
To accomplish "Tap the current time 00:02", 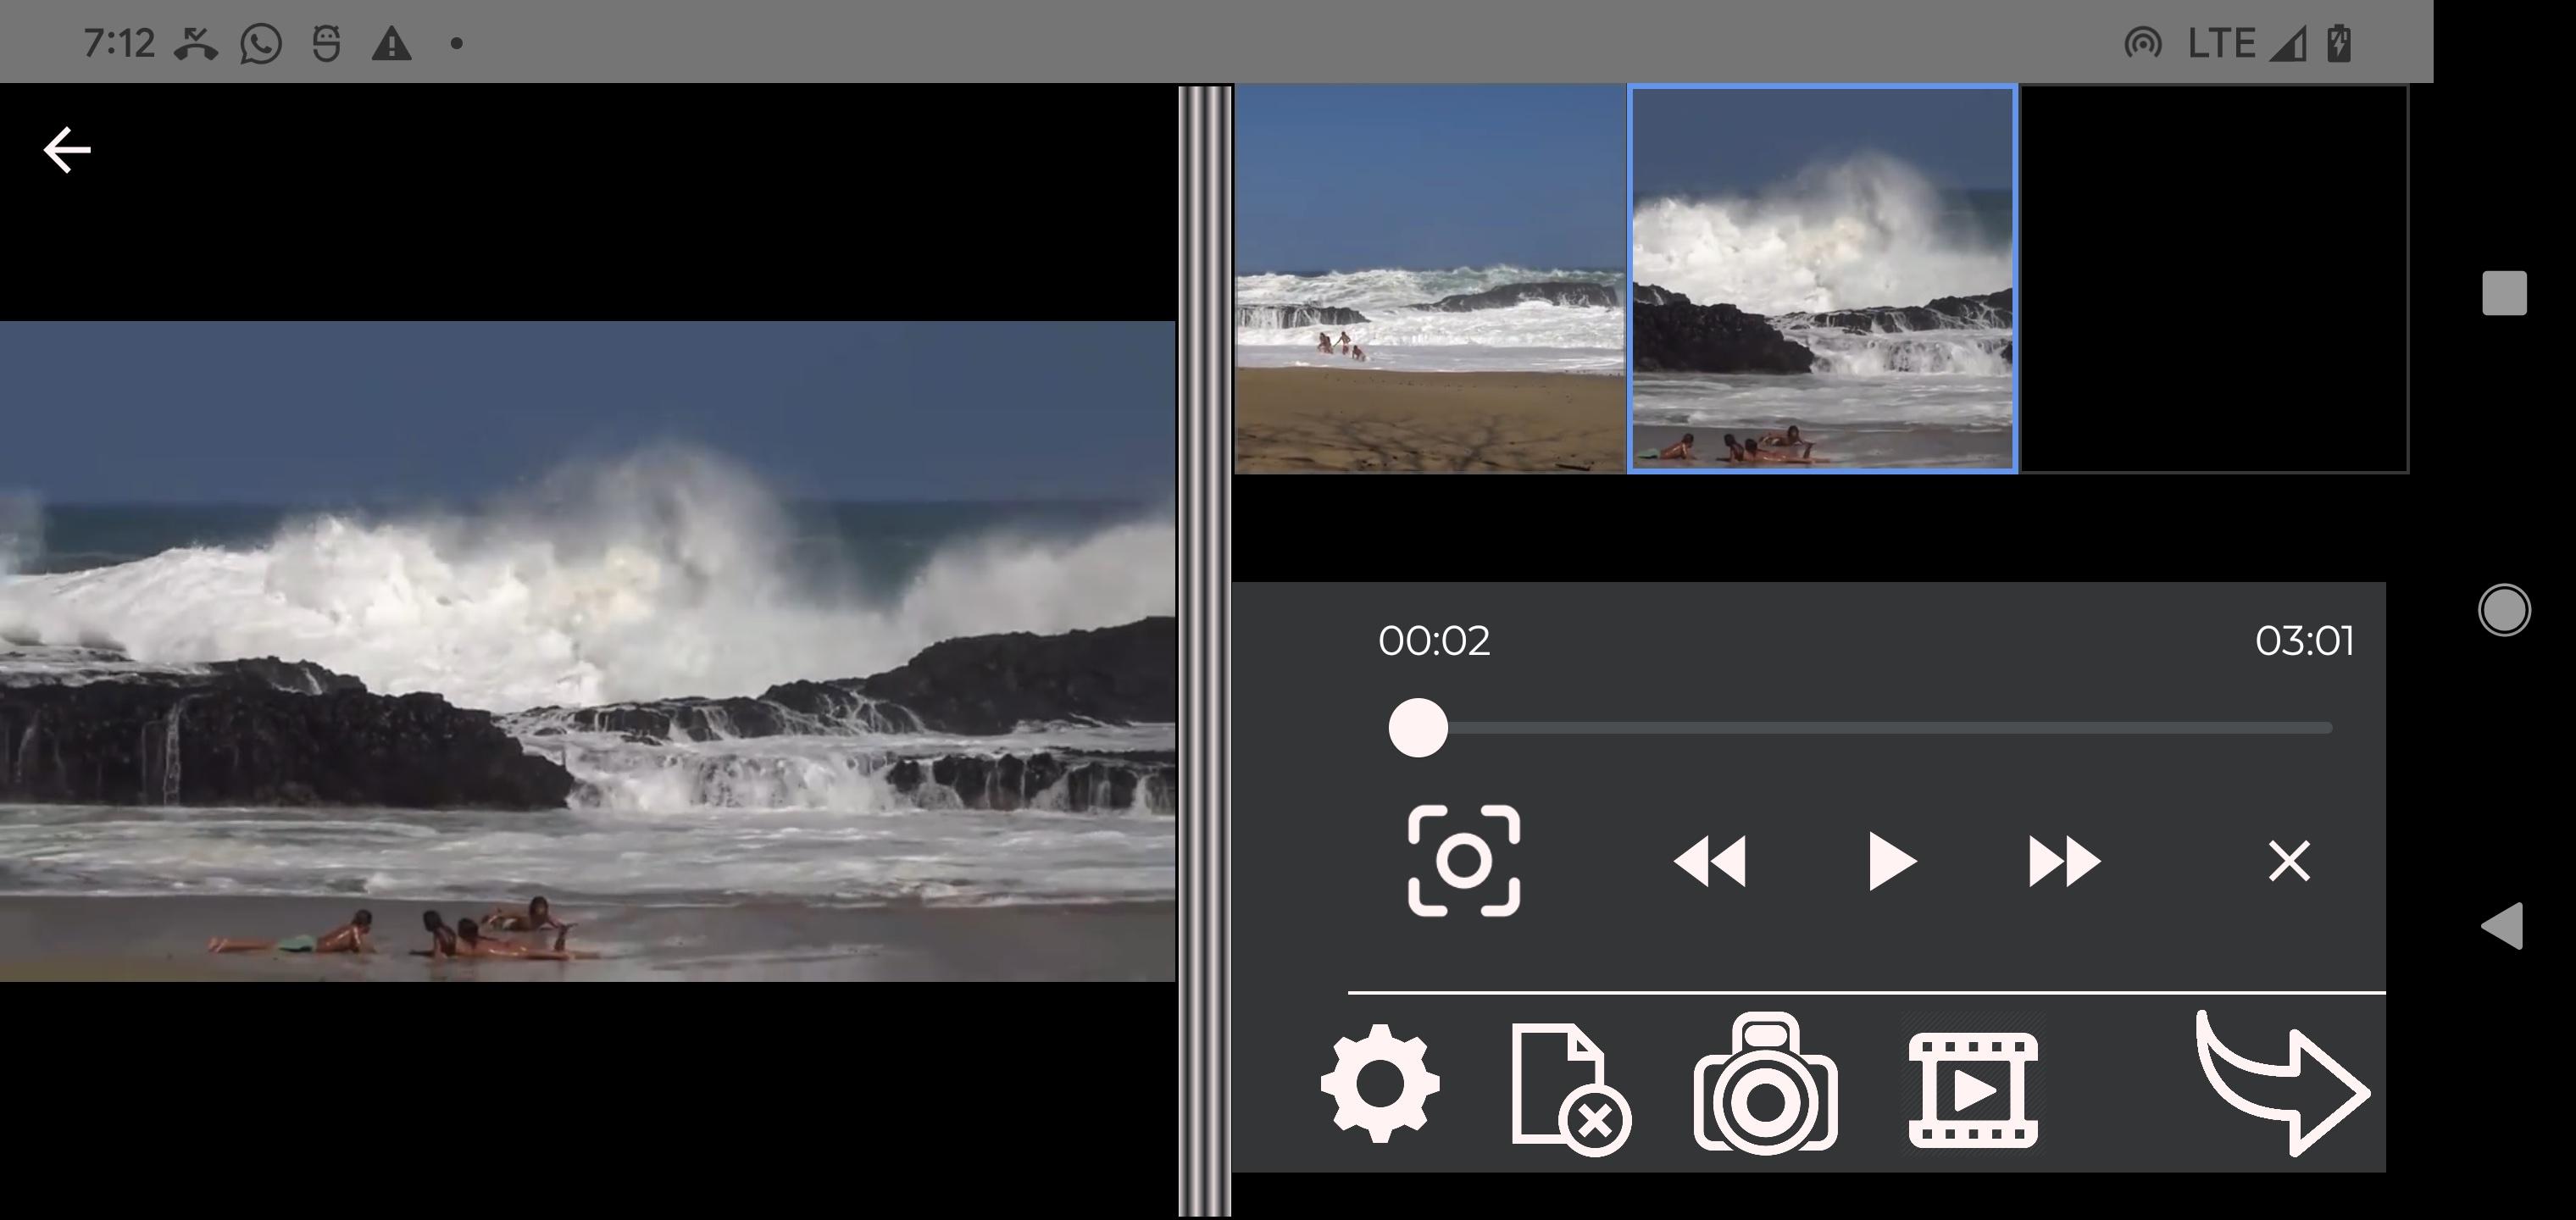I will (x=1434, y=641).
